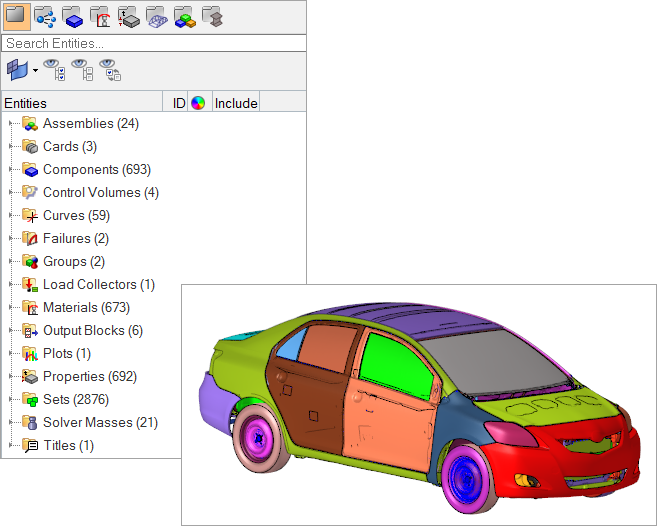Click the Search Entities input field
The image size is (657, 526).
click(x=152, y=44)
